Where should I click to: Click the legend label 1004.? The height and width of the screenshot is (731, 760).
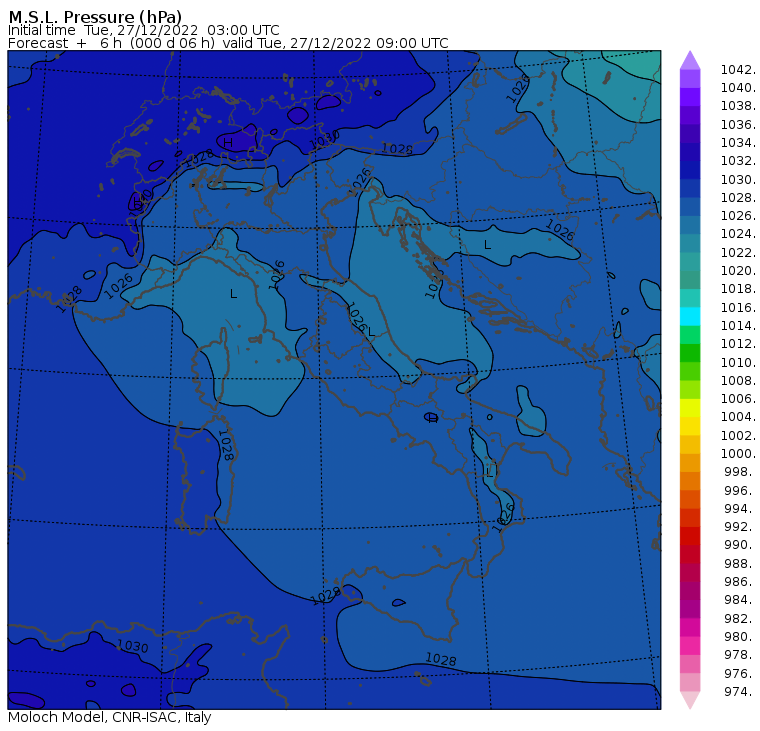click(x=738, y=417)
